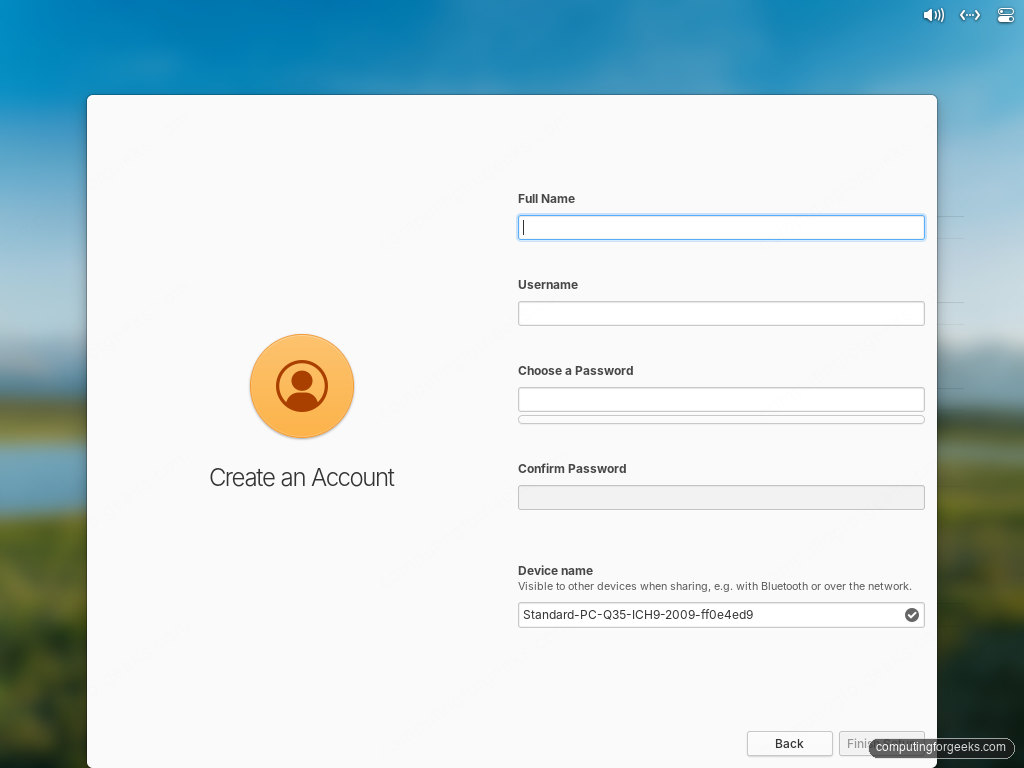Focus the Full Name field
Screen dimensions: 1024x768
[721, 227]
